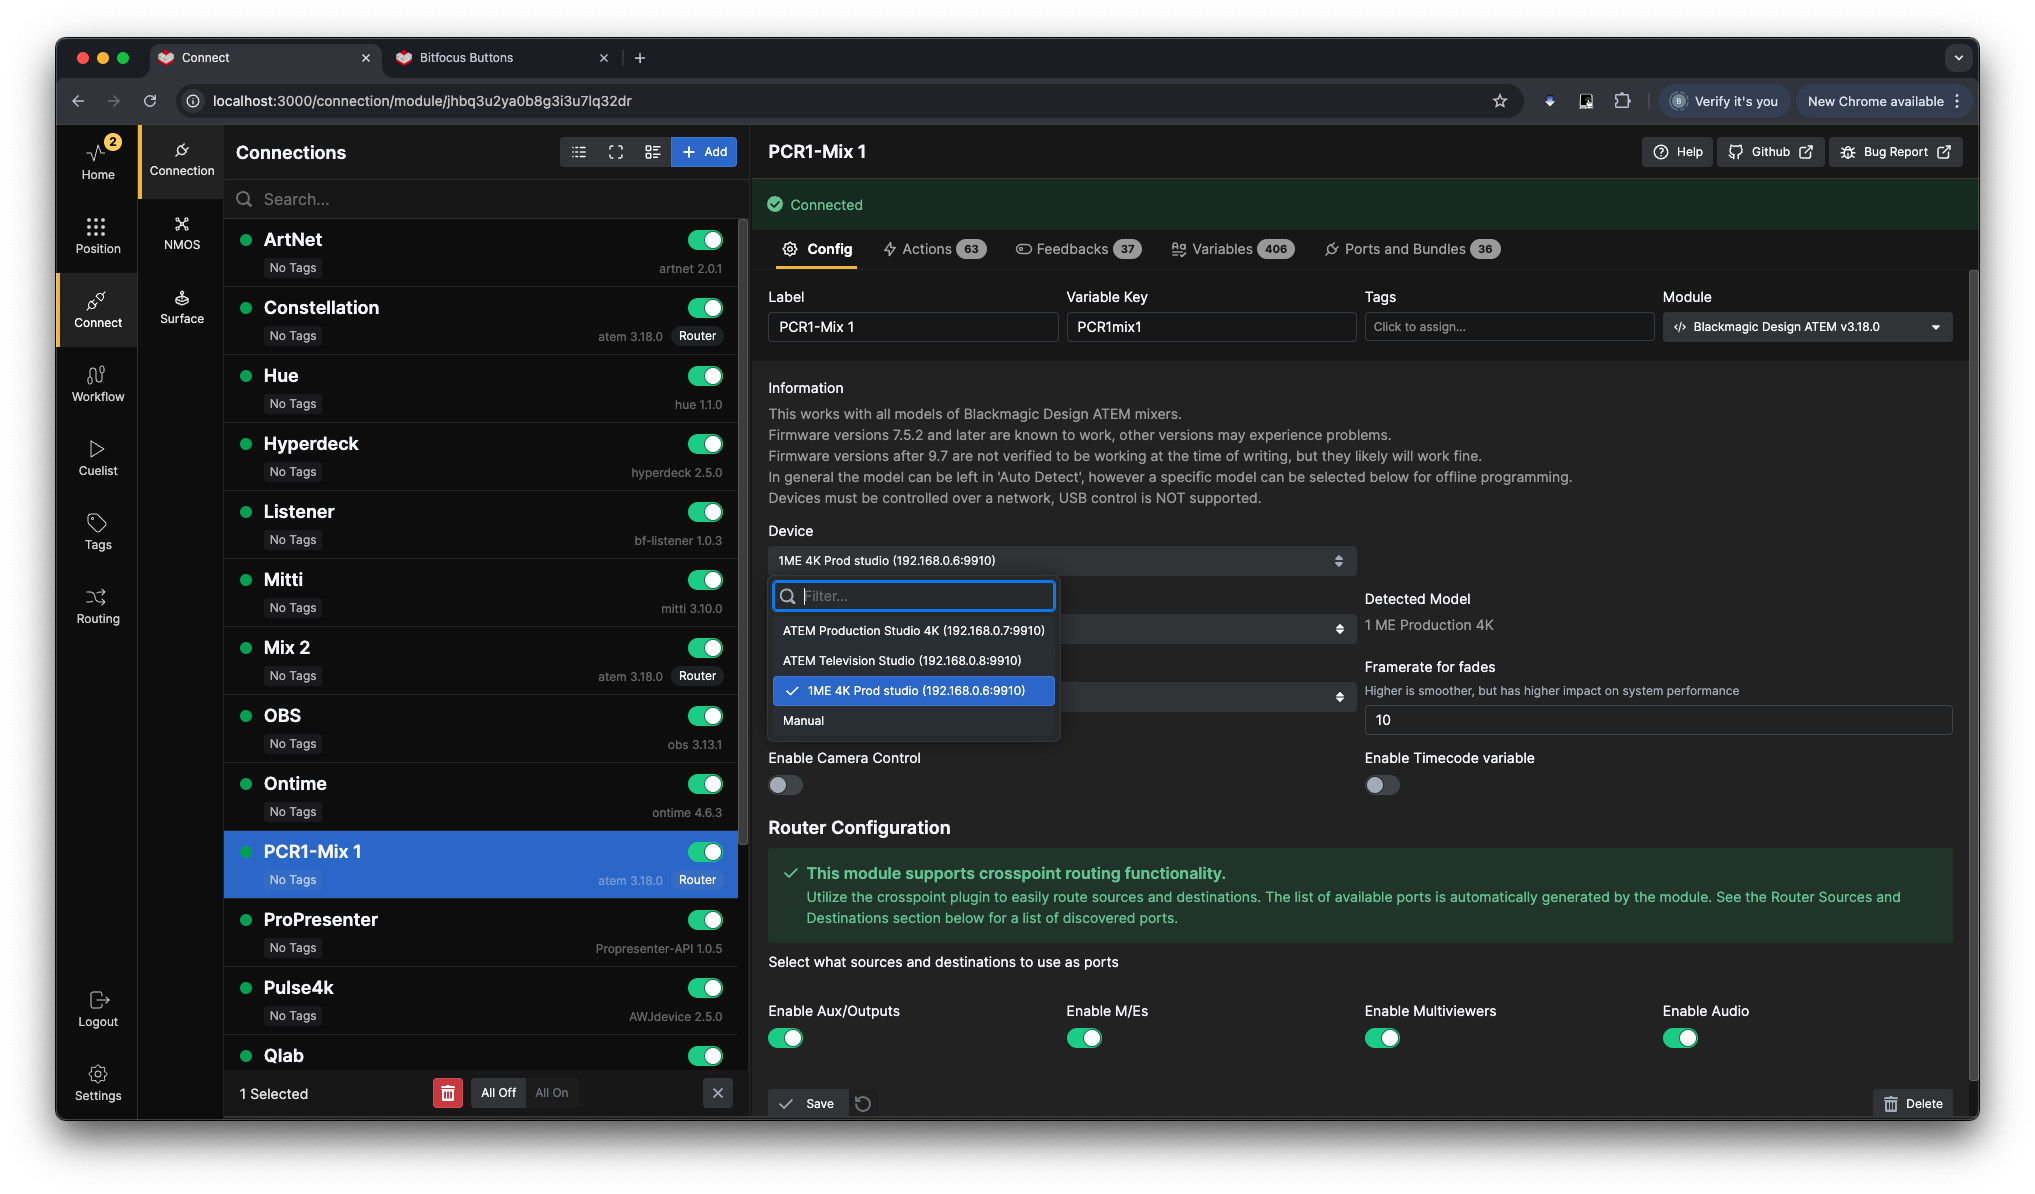Open the Bug Report link
The height and width of the screenshot is (1194, 2035).
1896,152
